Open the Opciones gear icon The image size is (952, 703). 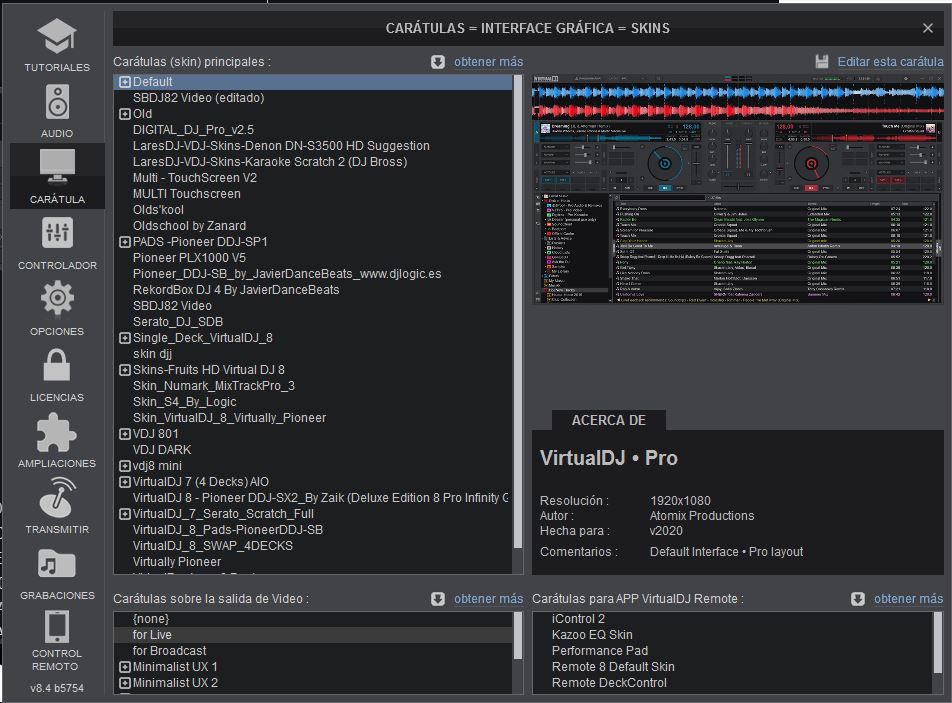(57, 300)
